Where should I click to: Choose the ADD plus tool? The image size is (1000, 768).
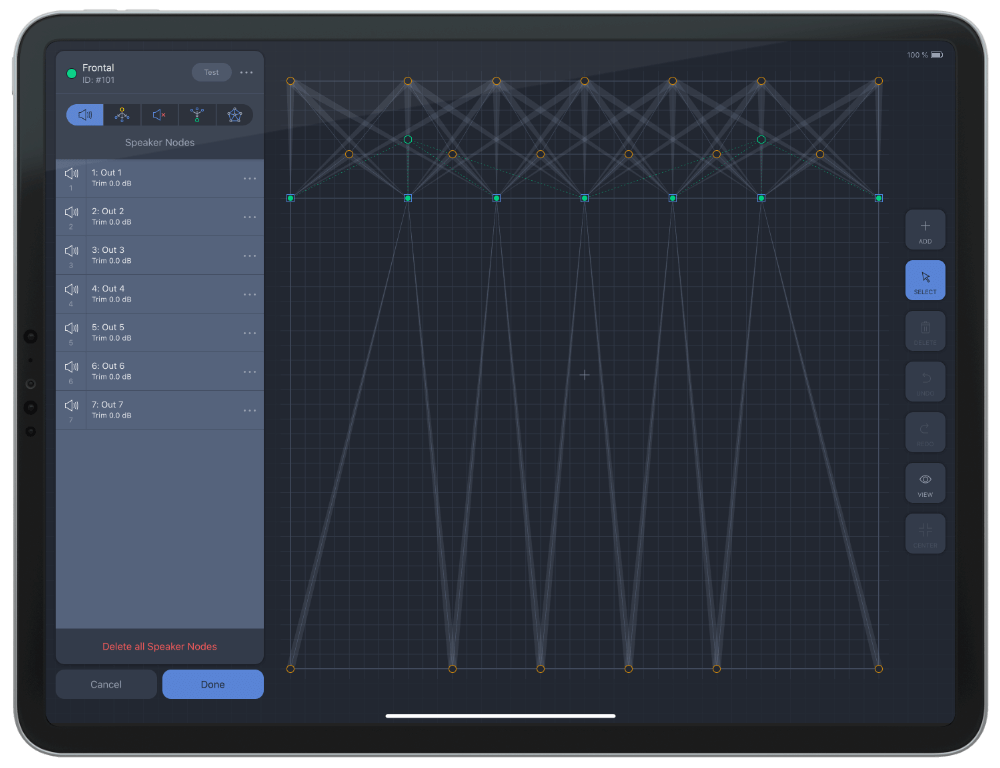925,230
